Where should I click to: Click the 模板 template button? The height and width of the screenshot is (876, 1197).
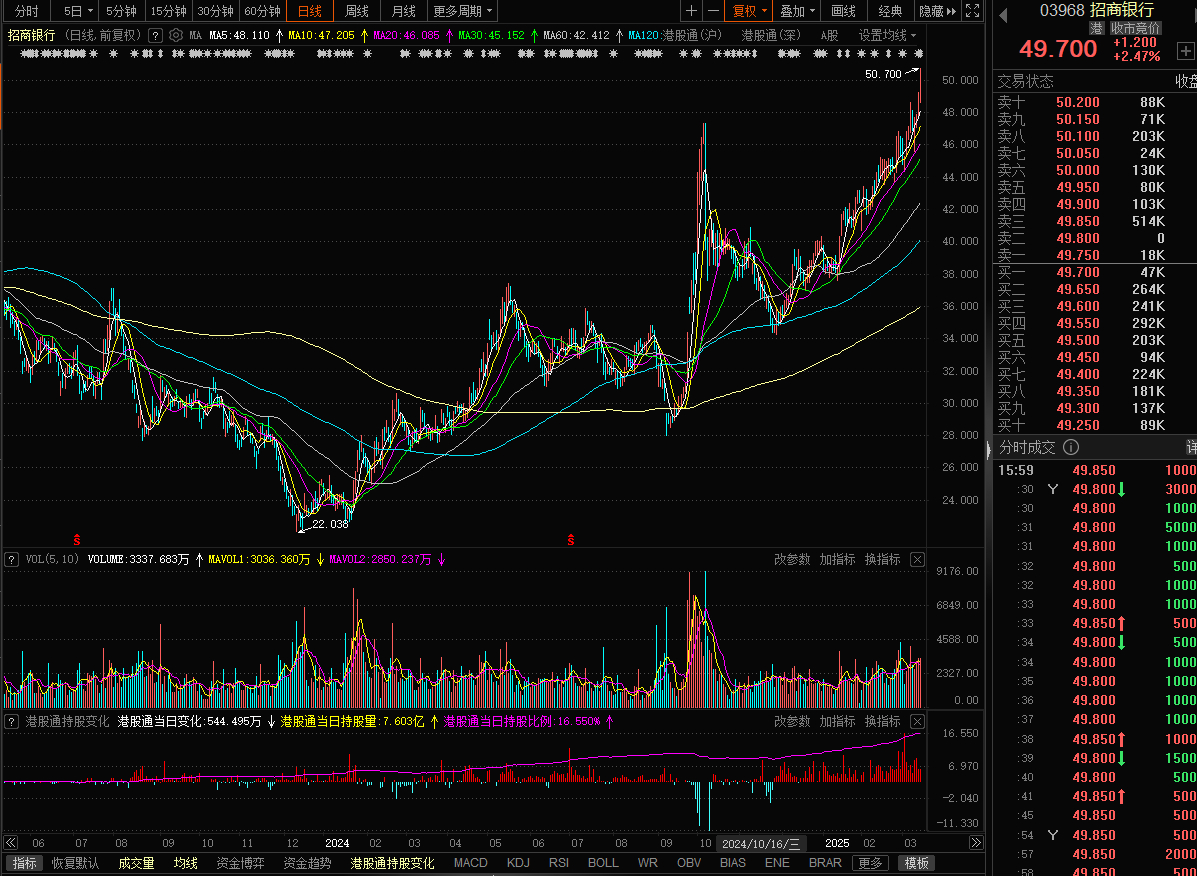[916, 863]
